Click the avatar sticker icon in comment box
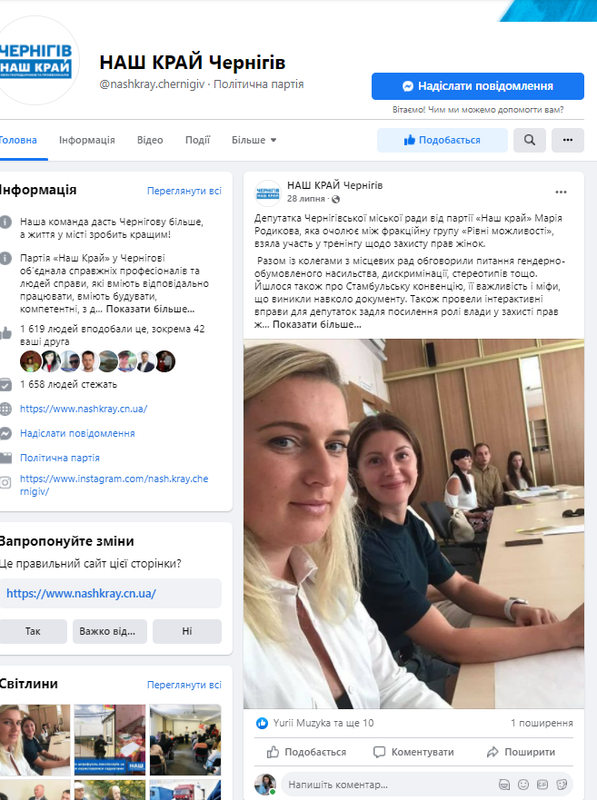 504,784
